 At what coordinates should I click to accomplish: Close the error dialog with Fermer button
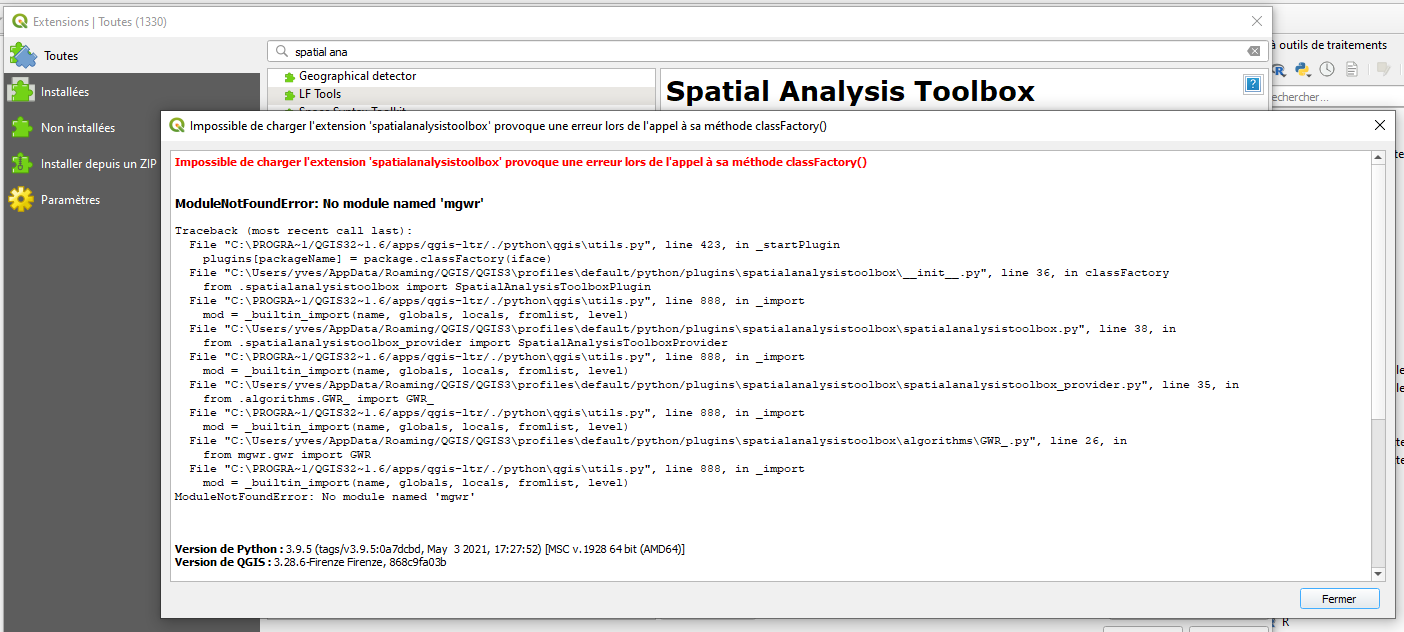pyautogui.click(x=1339, y=599)
